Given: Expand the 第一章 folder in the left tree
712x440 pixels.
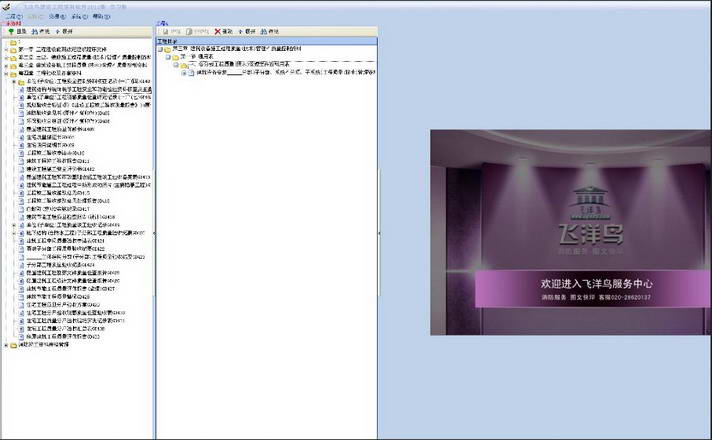Looking at the screenshot, I should click(x=6, y=49).
